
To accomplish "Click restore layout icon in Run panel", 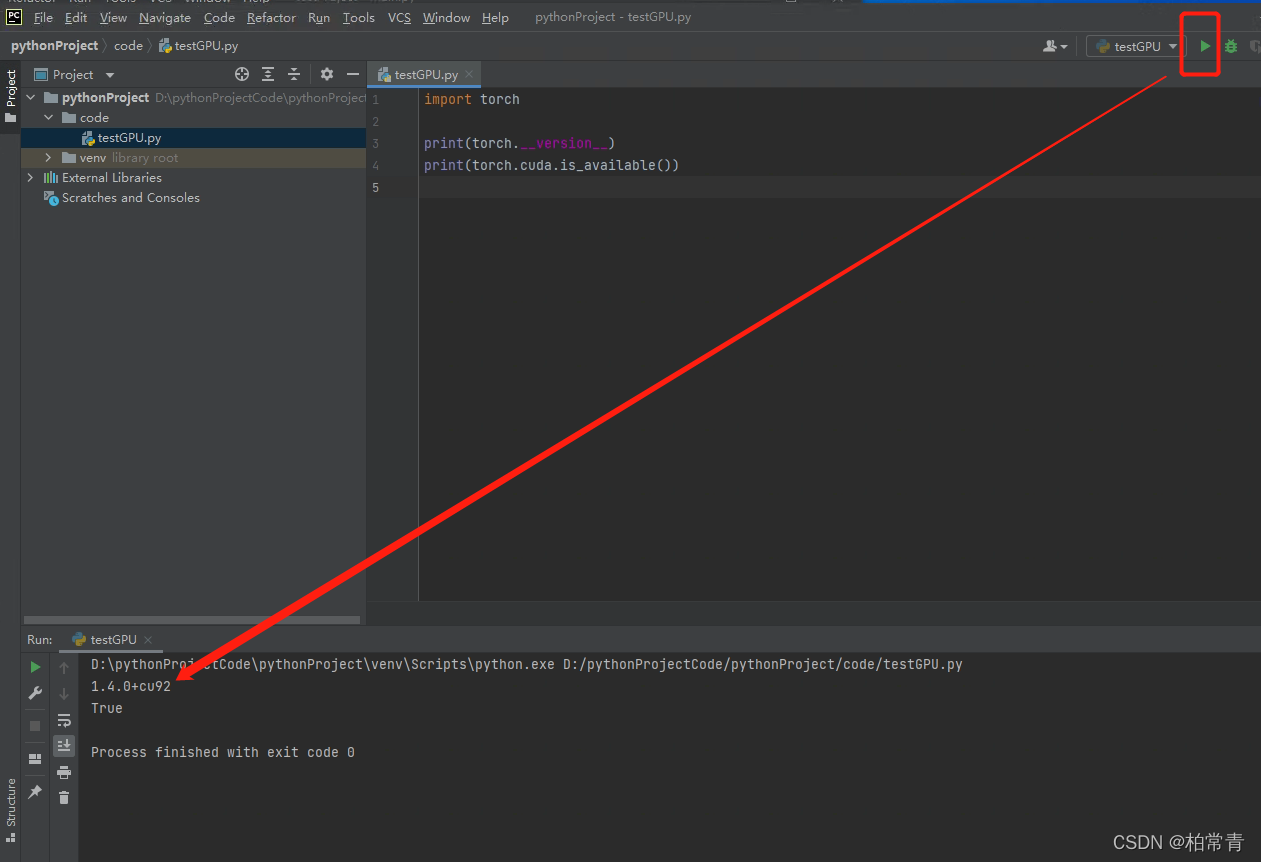I will 35,759.
